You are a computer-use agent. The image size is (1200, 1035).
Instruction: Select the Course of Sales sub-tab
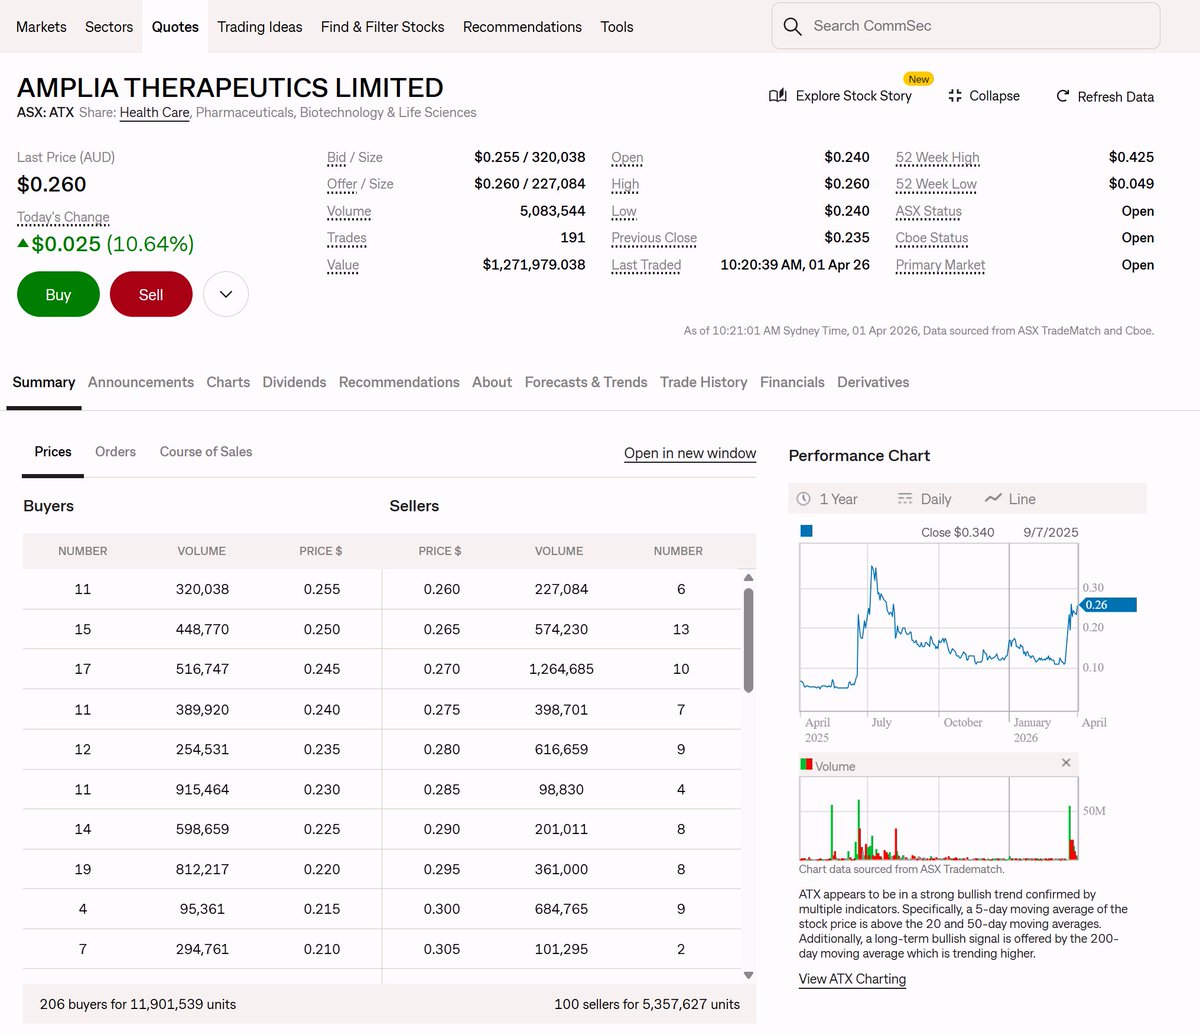pos(206,452)
